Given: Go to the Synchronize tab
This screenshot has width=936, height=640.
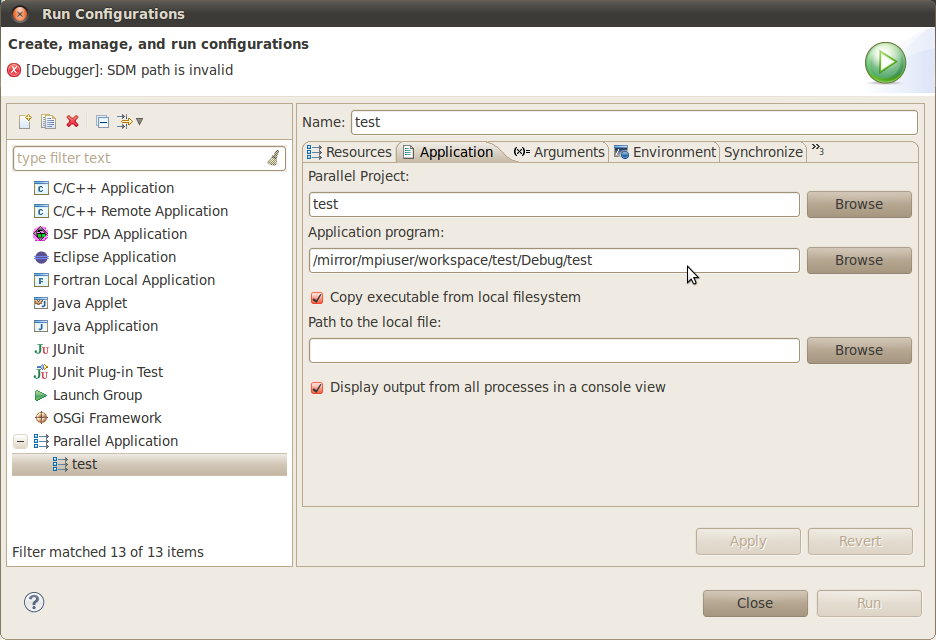Looking at the screenshot, I should click(x=763, y=152).
